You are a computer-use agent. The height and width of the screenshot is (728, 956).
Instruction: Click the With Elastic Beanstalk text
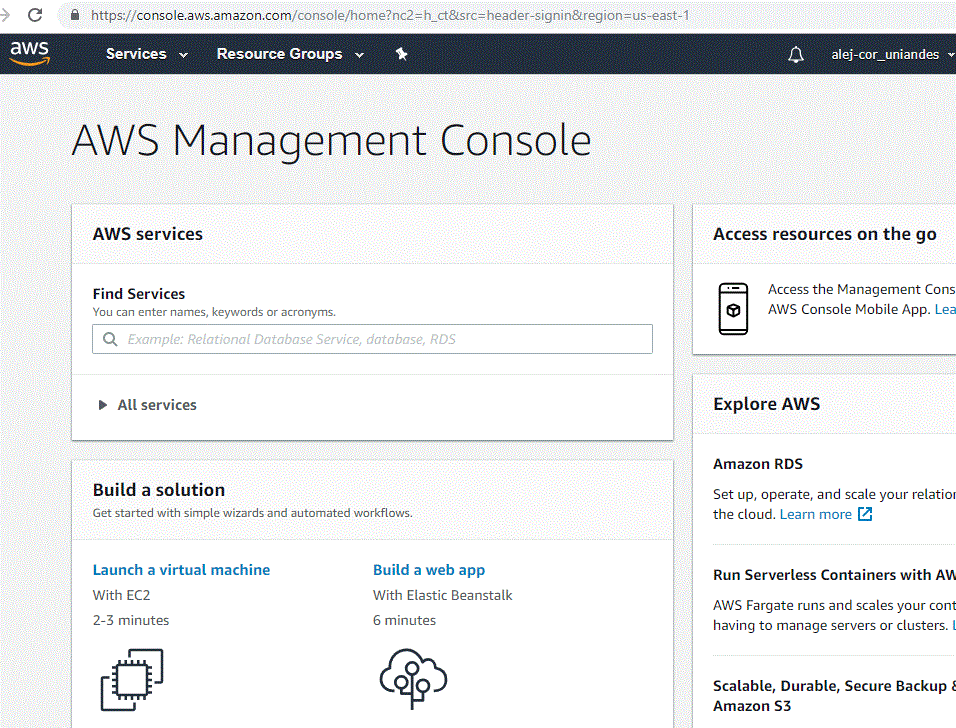(x=443, y=595)
